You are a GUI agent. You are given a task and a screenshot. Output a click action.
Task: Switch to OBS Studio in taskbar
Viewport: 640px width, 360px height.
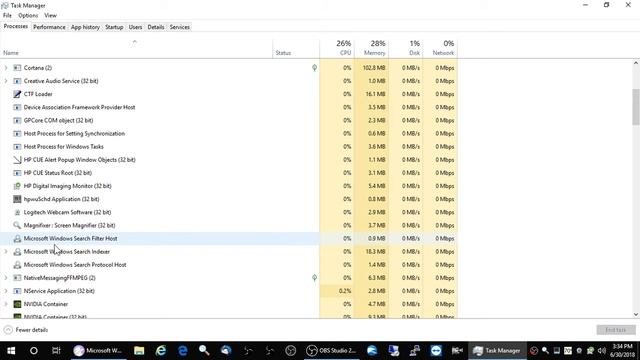pyautogui.click(x=332, y=351)
